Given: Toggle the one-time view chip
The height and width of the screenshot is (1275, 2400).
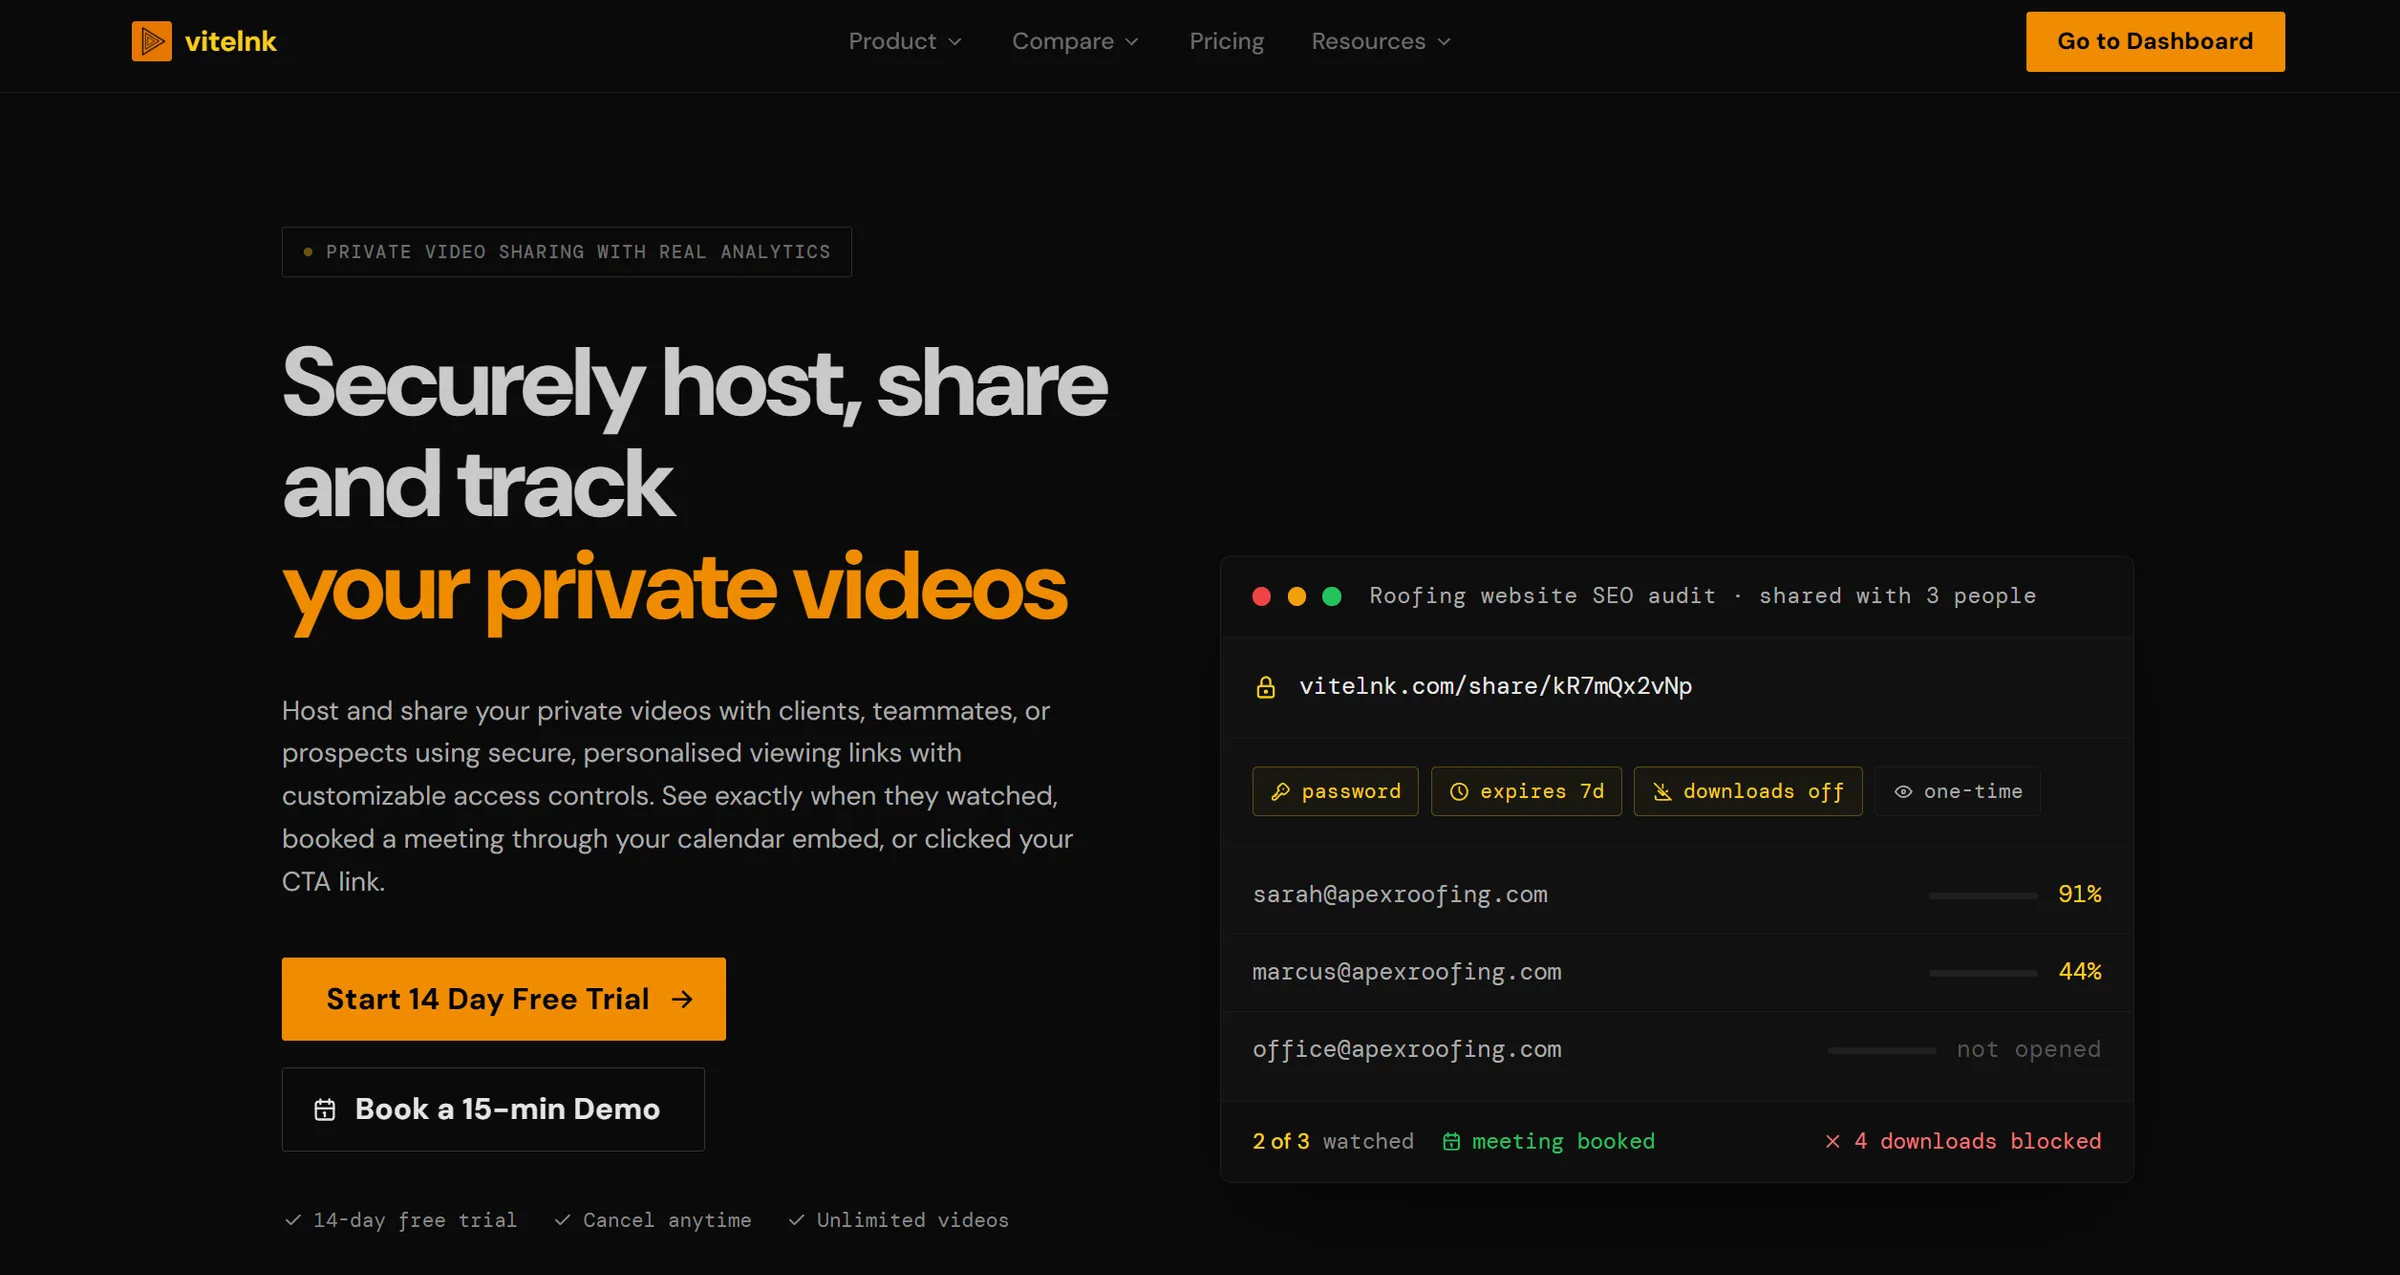Looking at the screenshot, I should [x=1957, y=791].
